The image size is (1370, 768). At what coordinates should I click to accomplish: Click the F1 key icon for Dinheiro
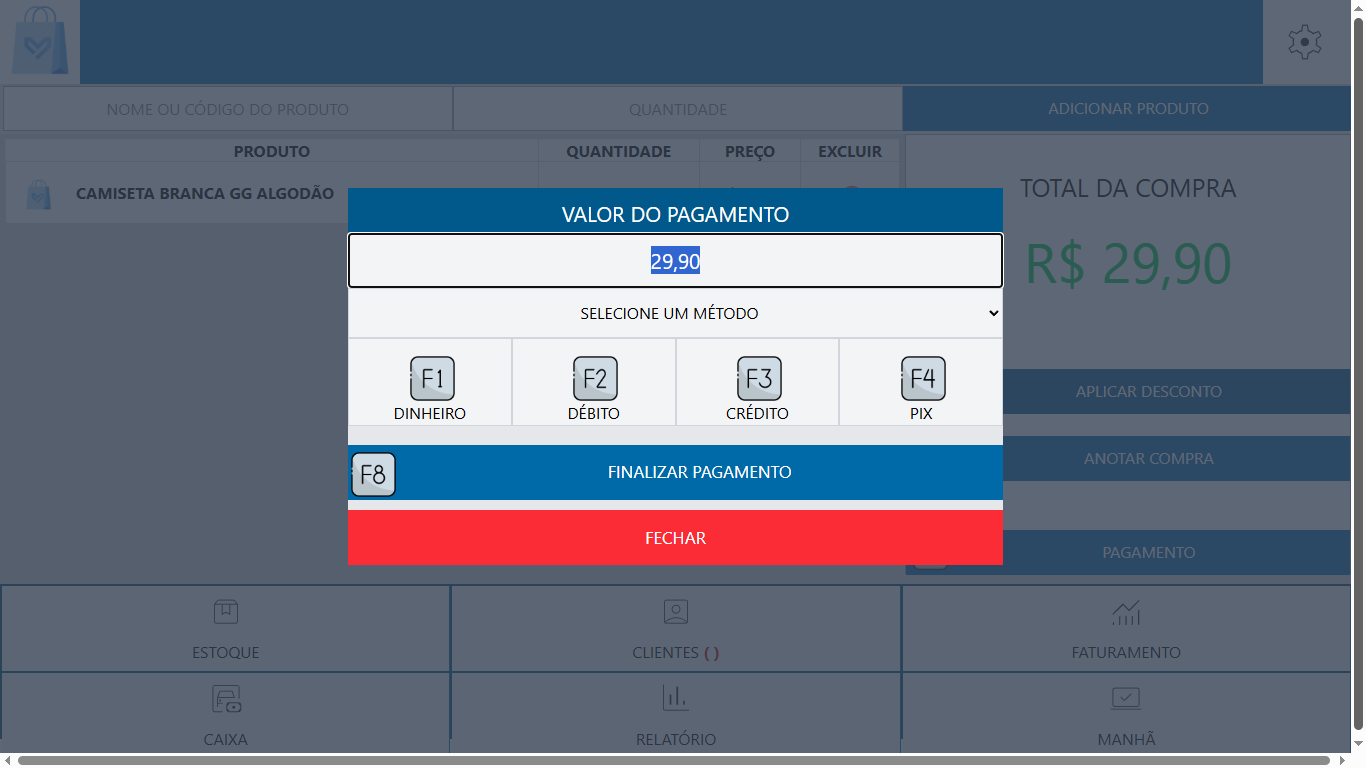[x=431, y=379]
